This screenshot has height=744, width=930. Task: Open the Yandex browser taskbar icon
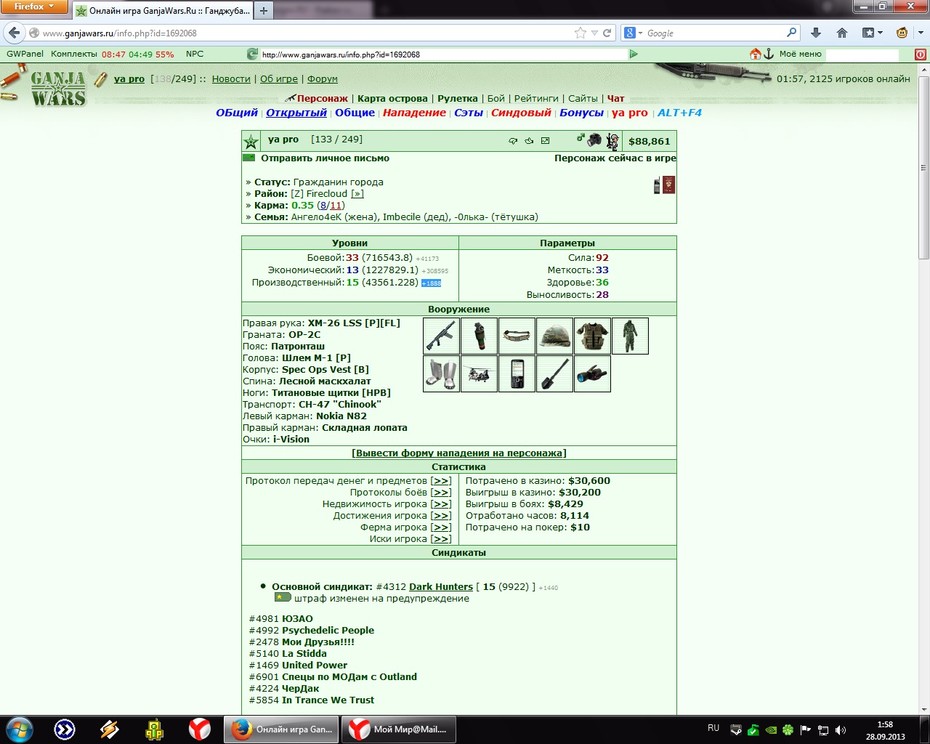pos(199,729)
